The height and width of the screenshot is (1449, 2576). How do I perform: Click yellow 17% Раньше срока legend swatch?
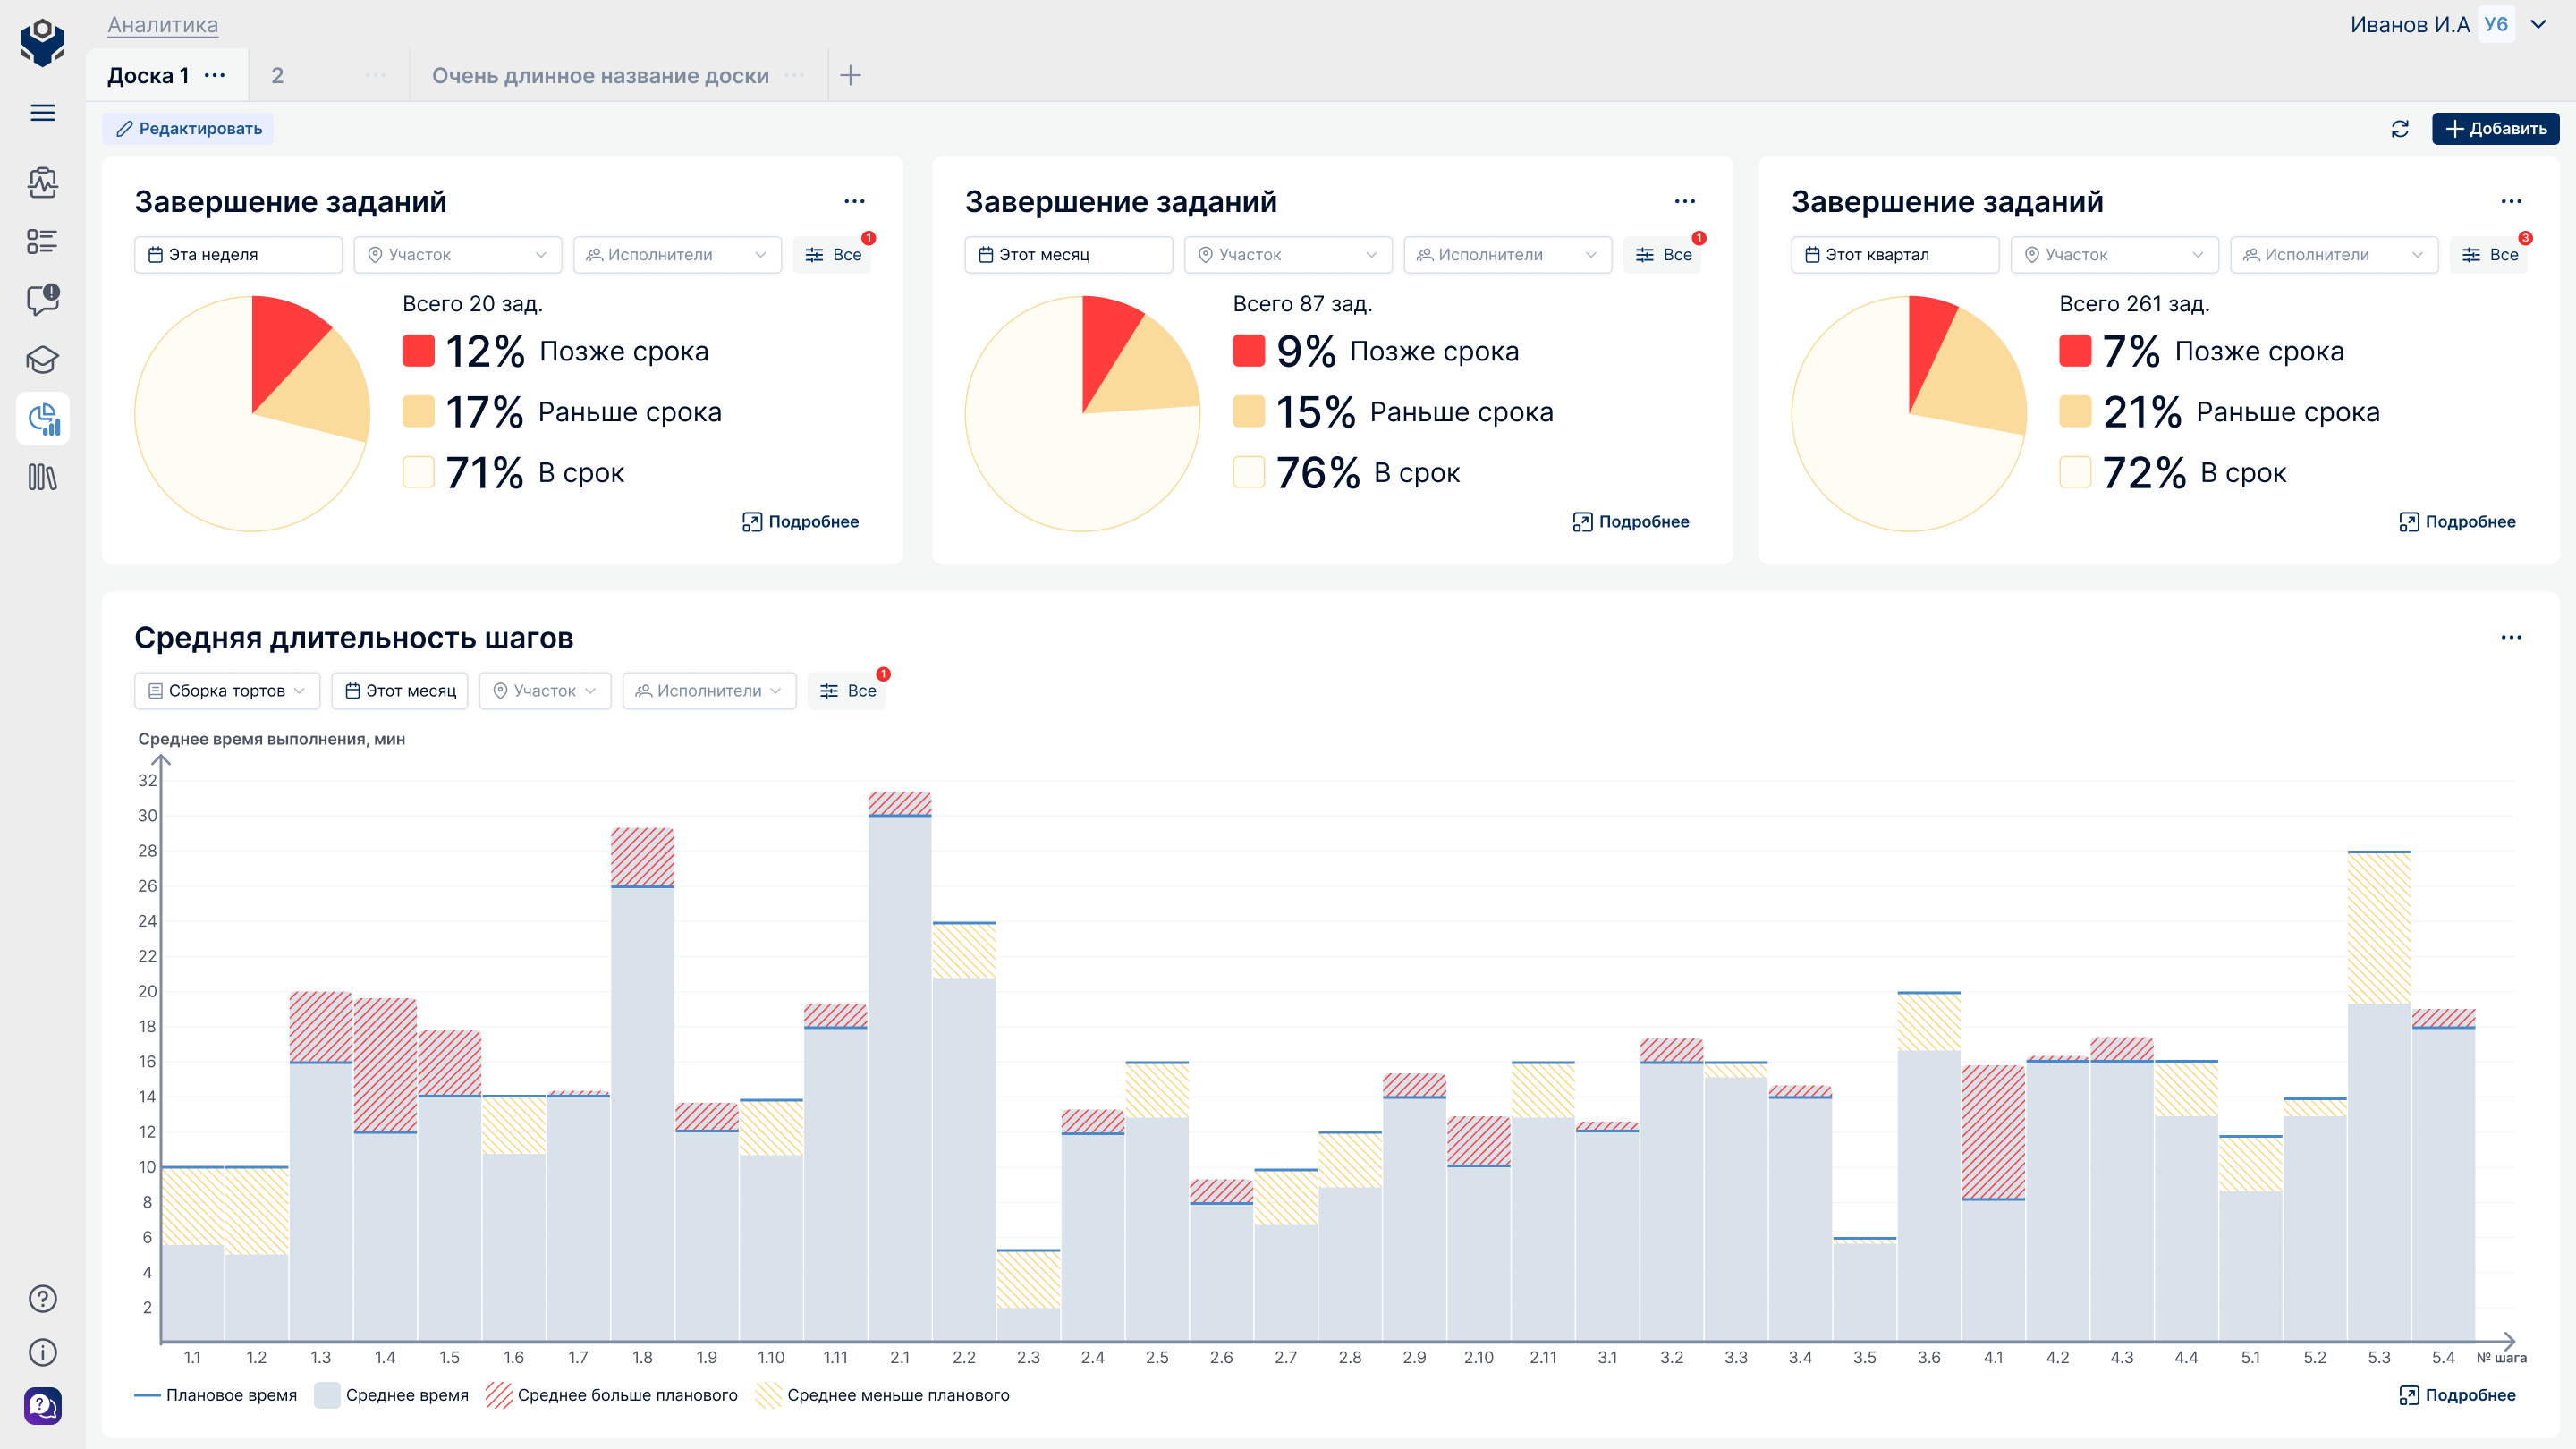418,411
